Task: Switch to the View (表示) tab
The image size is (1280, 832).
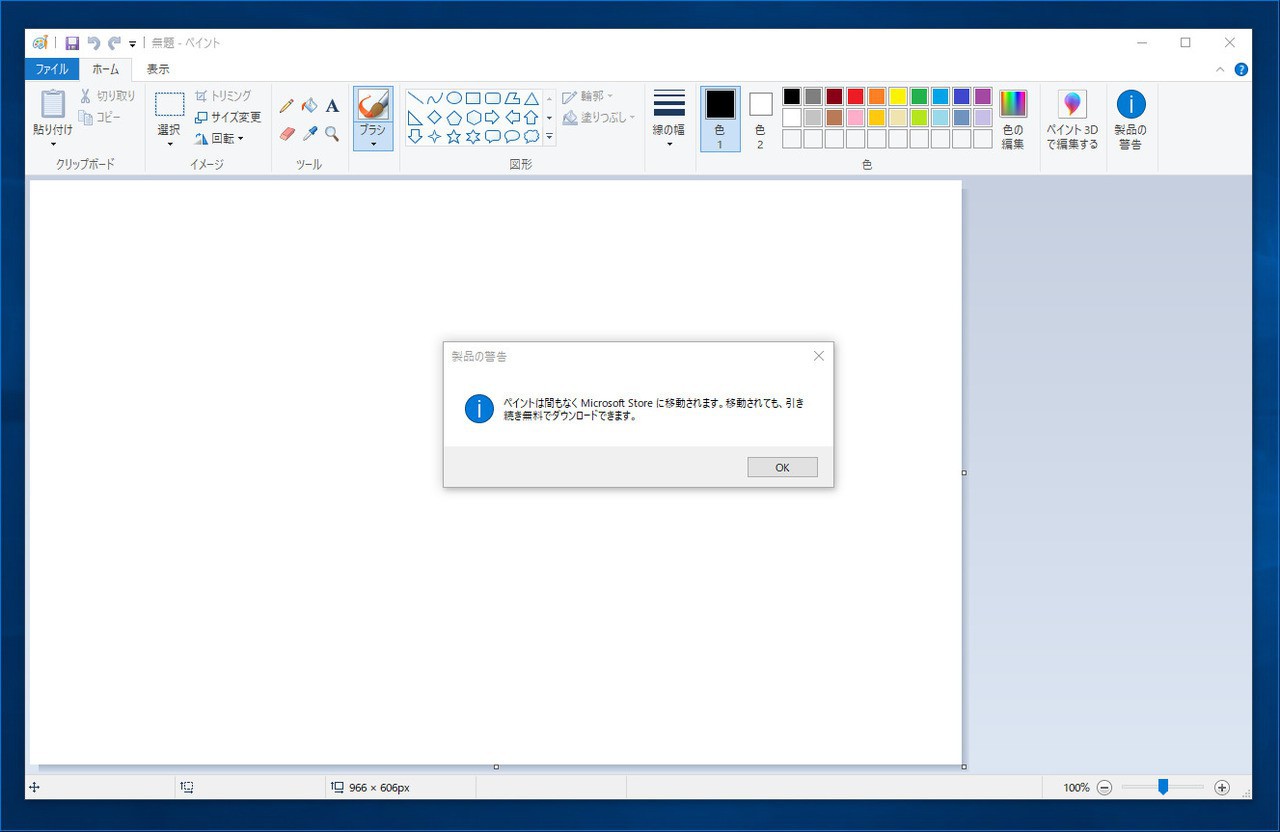Action: pos(158,69)
